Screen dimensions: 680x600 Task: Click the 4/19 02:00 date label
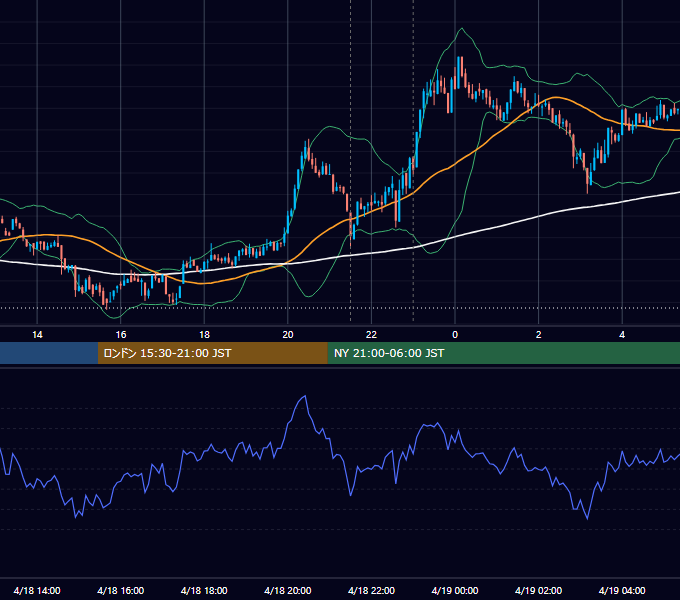tap(538, 590)
